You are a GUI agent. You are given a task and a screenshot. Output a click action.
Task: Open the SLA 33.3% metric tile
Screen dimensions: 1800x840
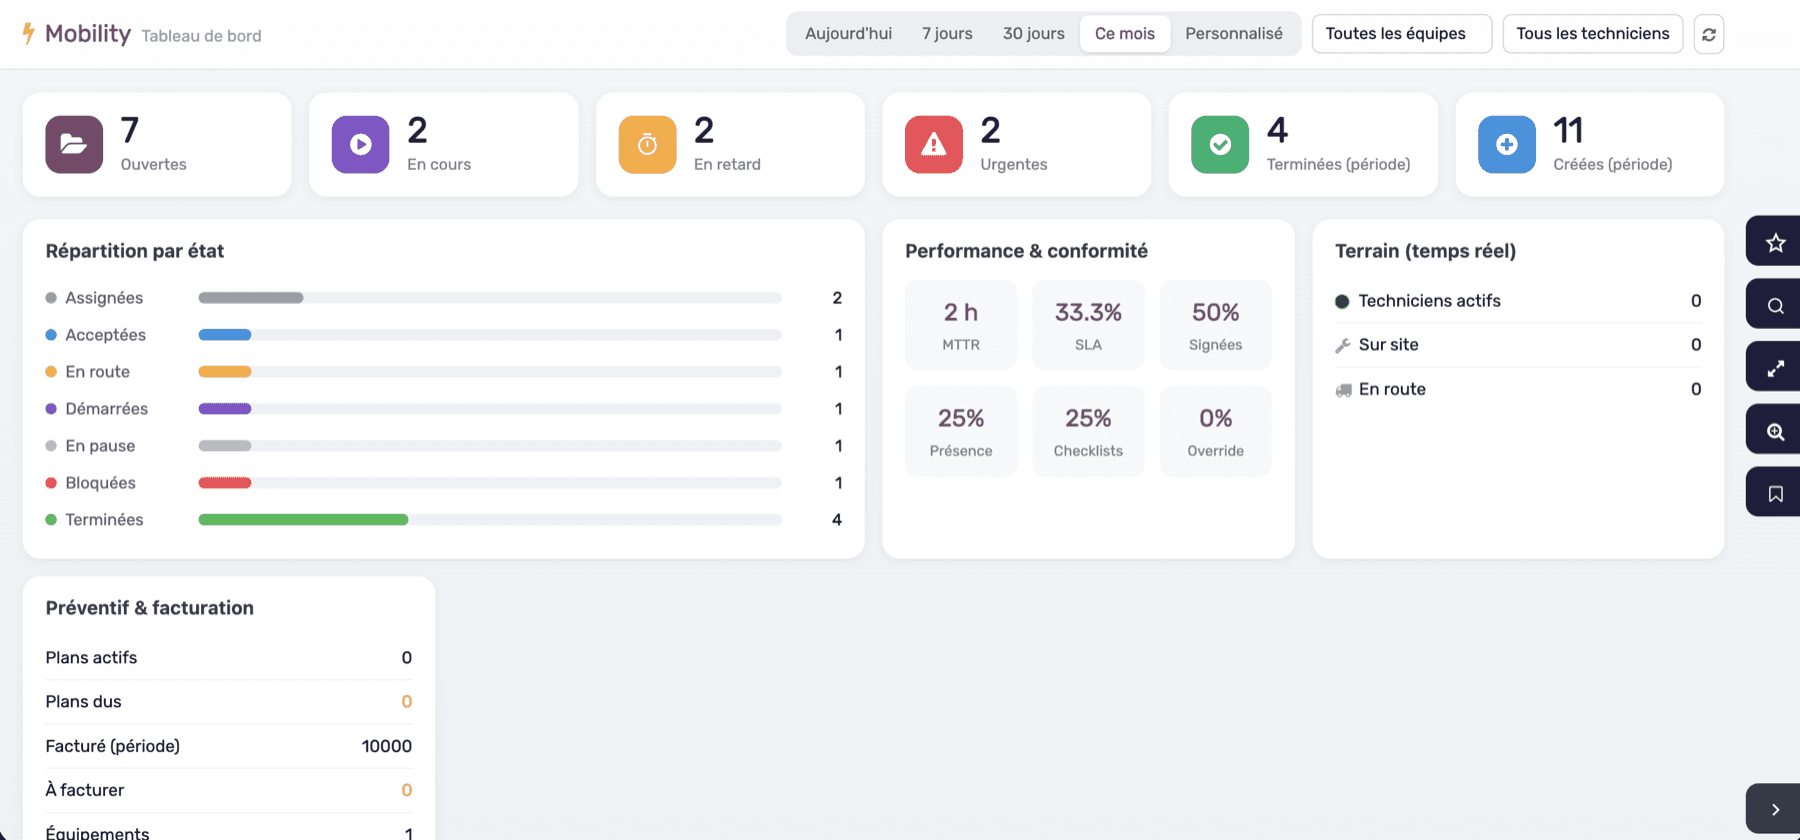pyautogui.click(x=1088, y=325)
